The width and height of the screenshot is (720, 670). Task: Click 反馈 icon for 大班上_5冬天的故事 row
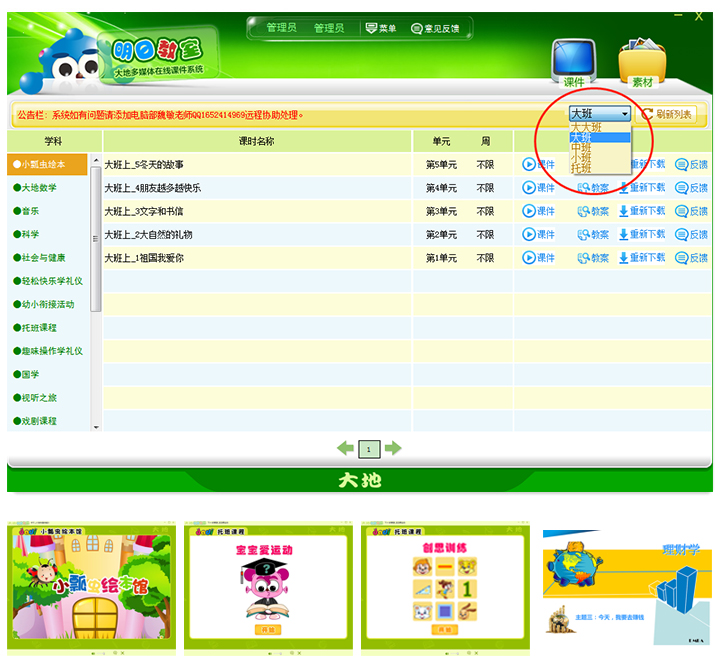pyautogui.click(x=690, y=164)
